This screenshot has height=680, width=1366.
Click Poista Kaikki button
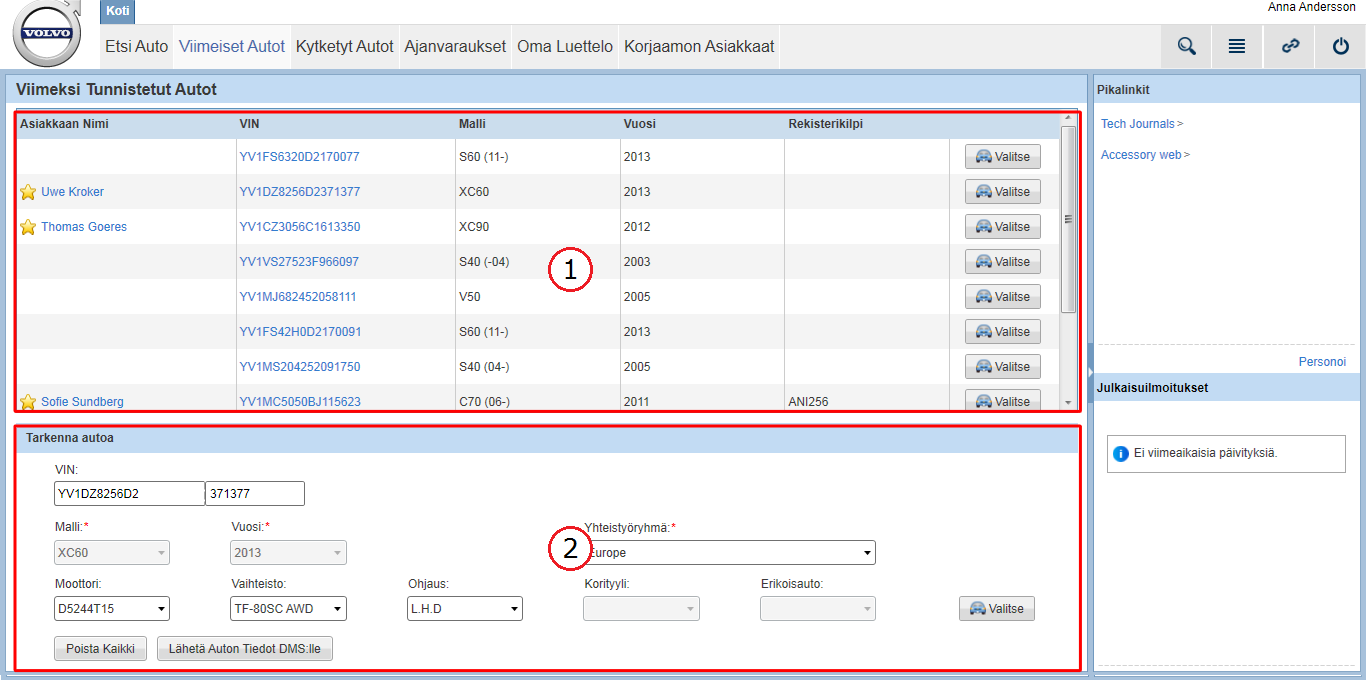[101, 648]
